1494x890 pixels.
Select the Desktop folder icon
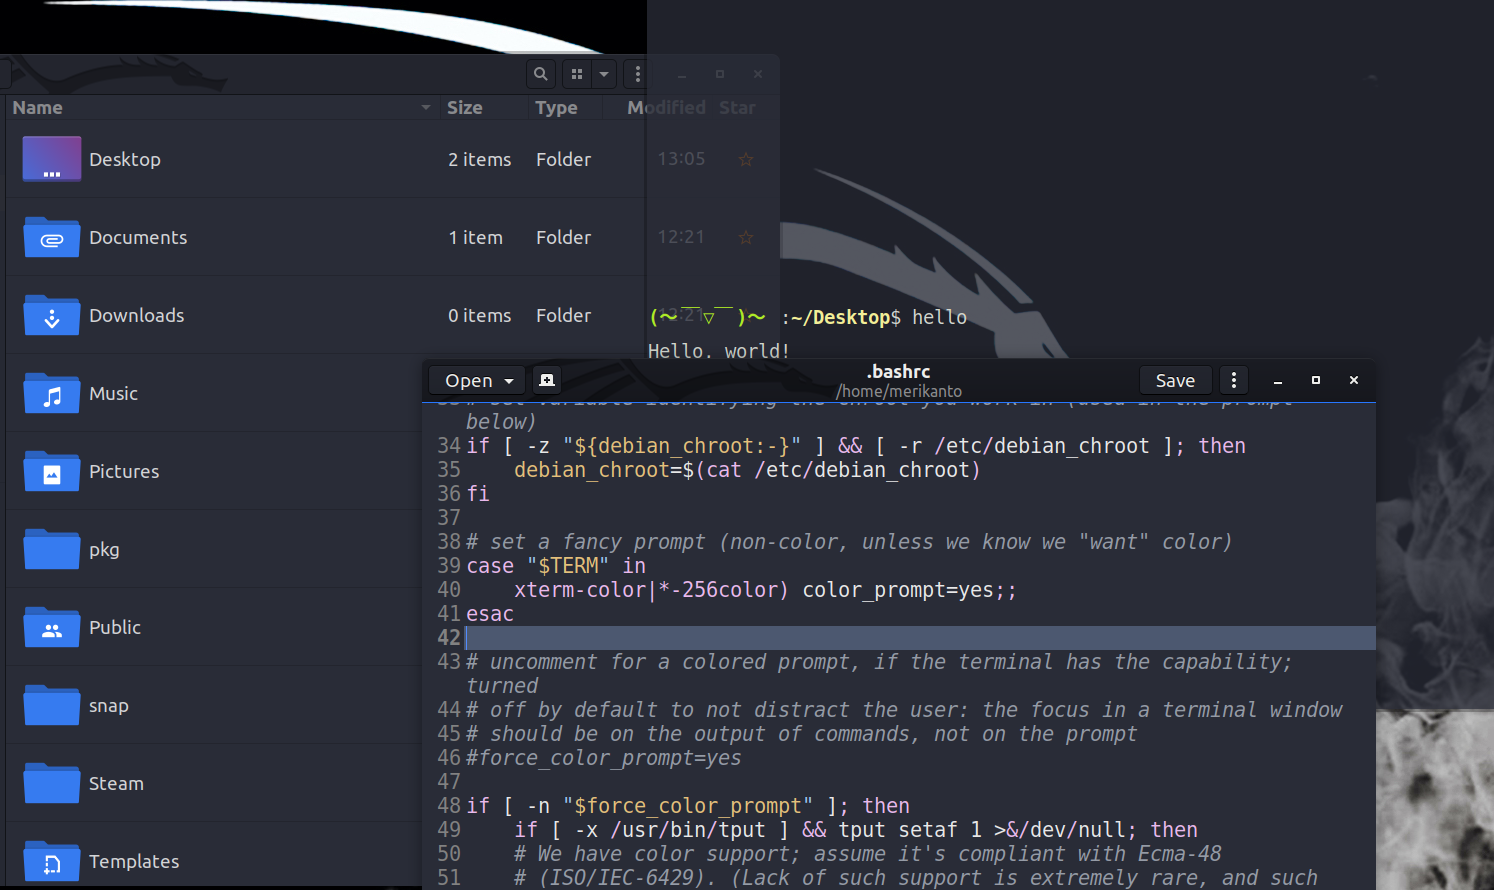[x=52, y=160]
